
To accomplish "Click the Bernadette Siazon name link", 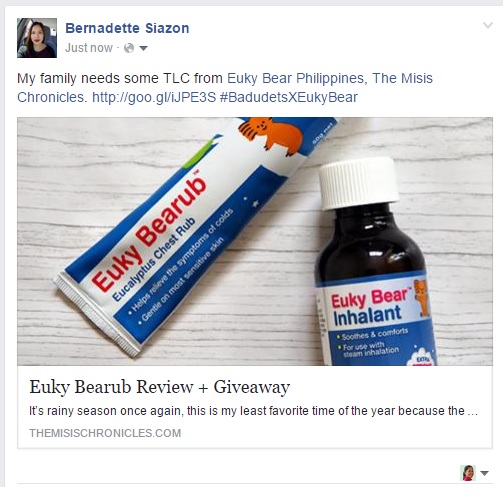I will click(127, 28).
